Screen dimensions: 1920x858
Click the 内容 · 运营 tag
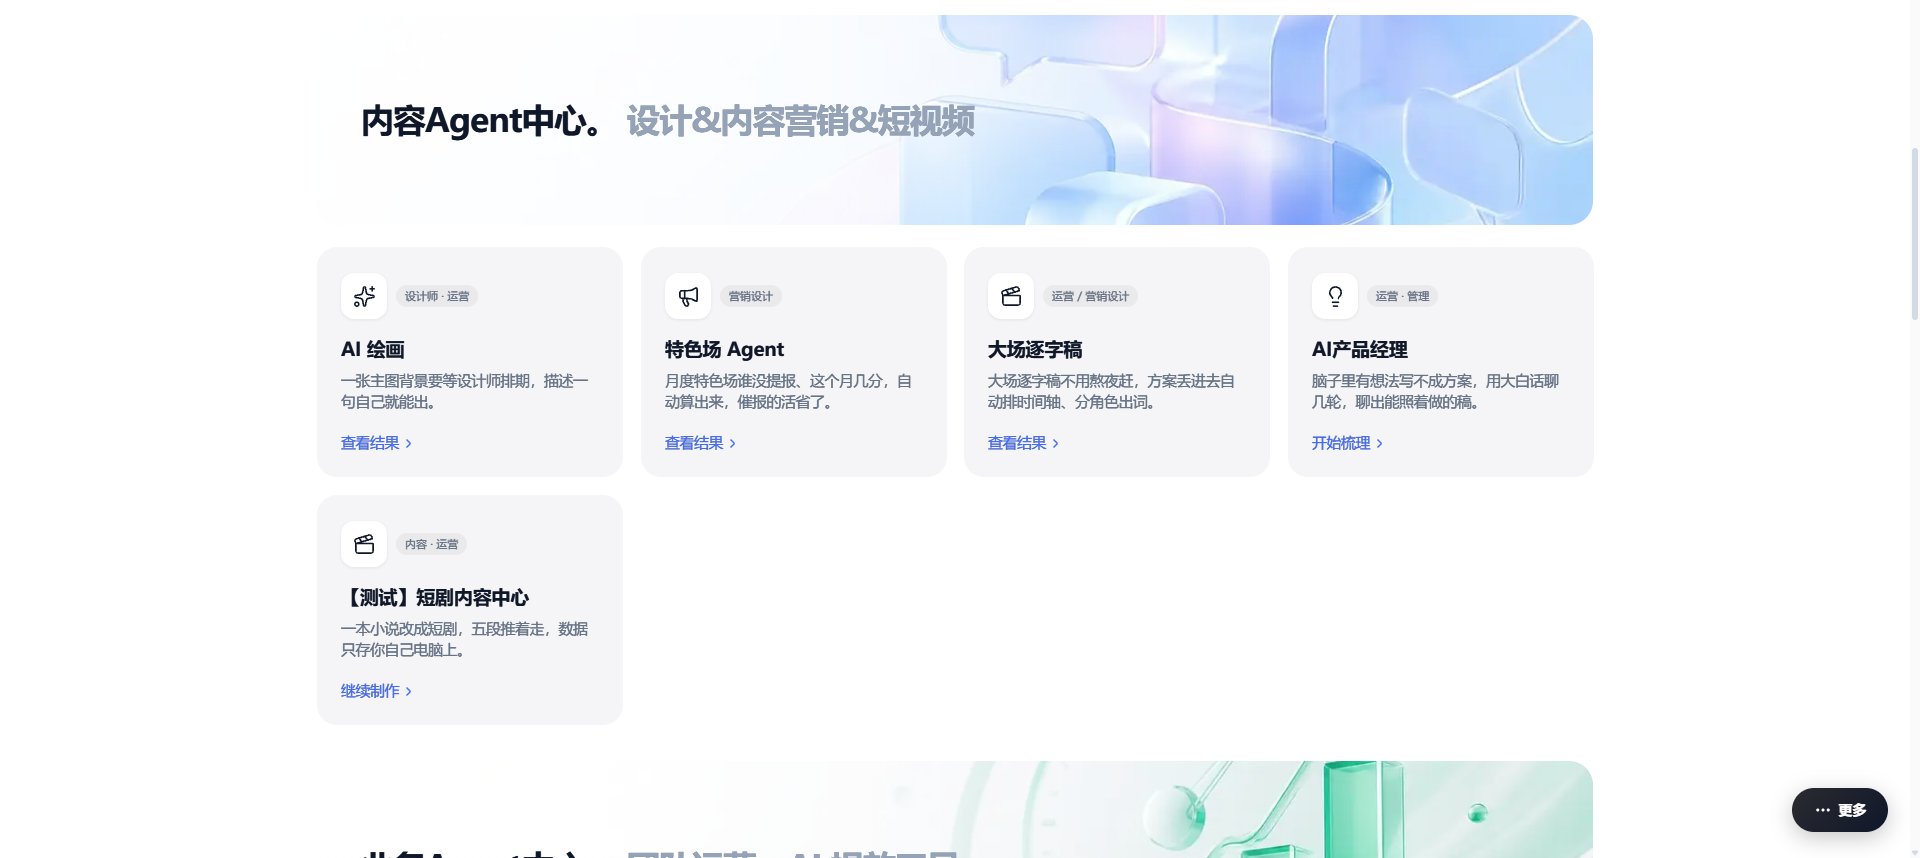point(431,544)
